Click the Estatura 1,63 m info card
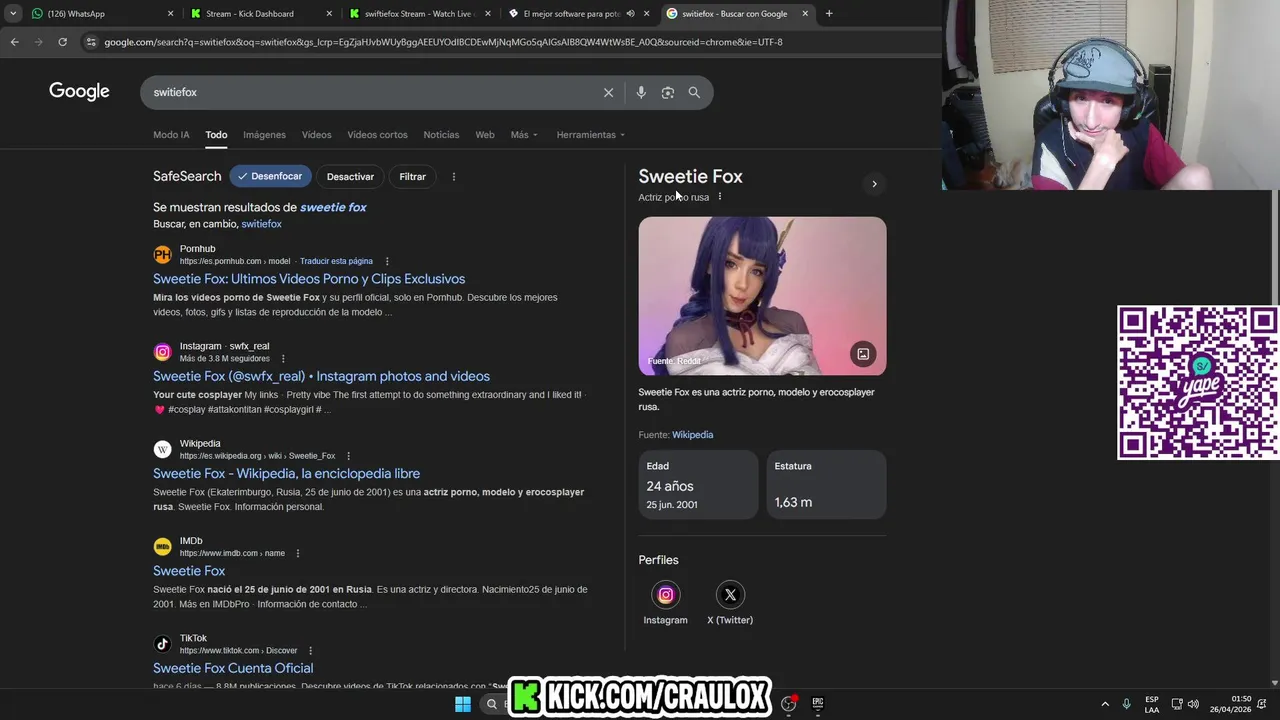Image resolution: width=1280 pixels, height=720 pixels. 826,485
